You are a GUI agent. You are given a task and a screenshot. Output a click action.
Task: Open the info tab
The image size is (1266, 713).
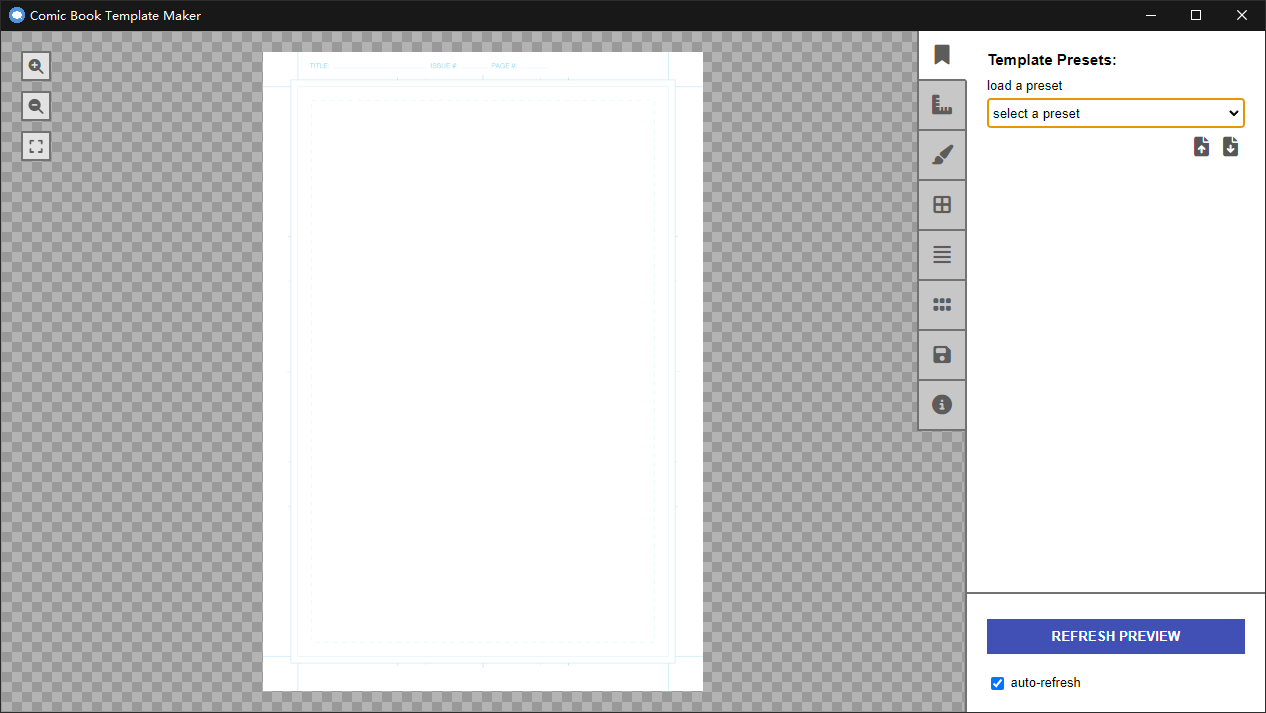click(942, 405)
